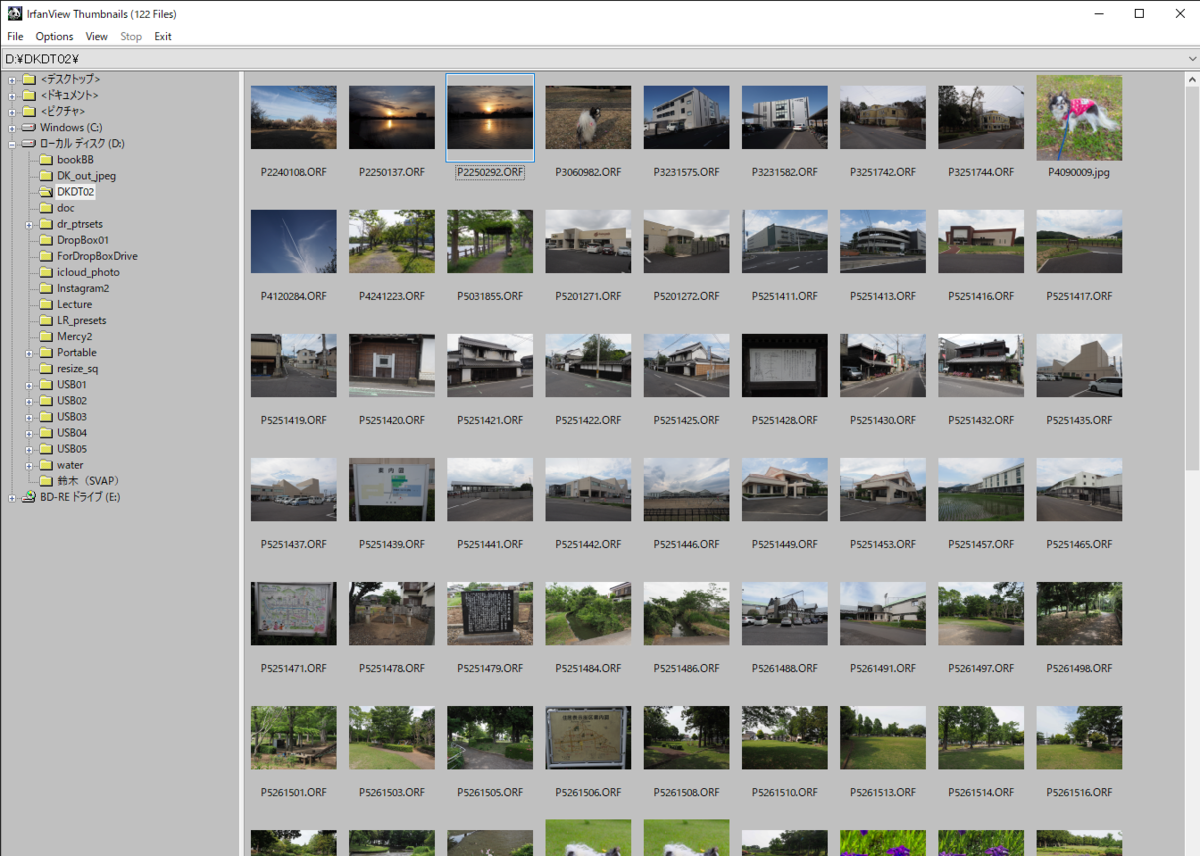
Task: Click the P3060982.ORF file name
Action: pyautogui.click(x=588, y=173)
